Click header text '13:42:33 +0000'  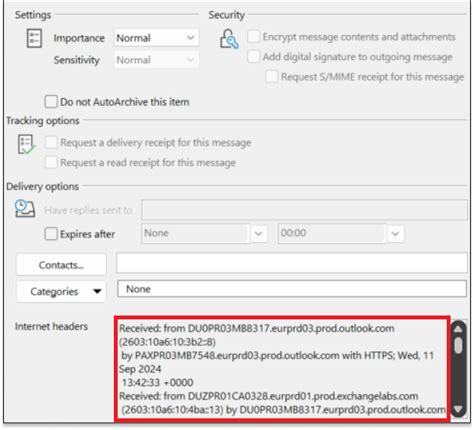[158, 382]
